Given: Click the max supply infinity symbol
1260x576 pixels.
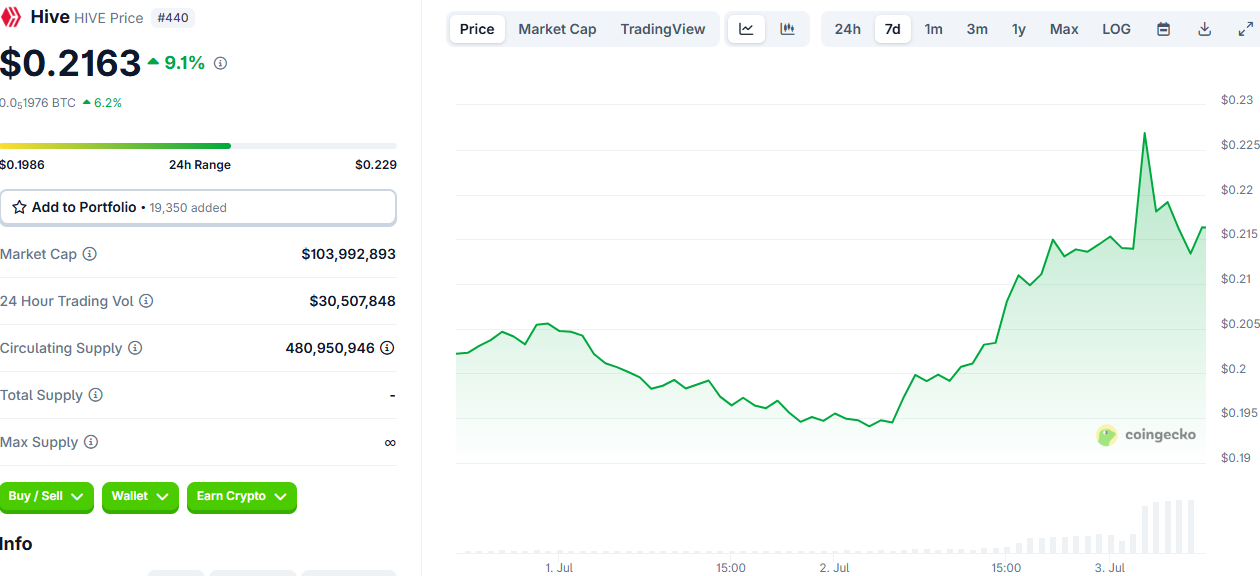Looking at the screenshot, I should pos(390,442).
